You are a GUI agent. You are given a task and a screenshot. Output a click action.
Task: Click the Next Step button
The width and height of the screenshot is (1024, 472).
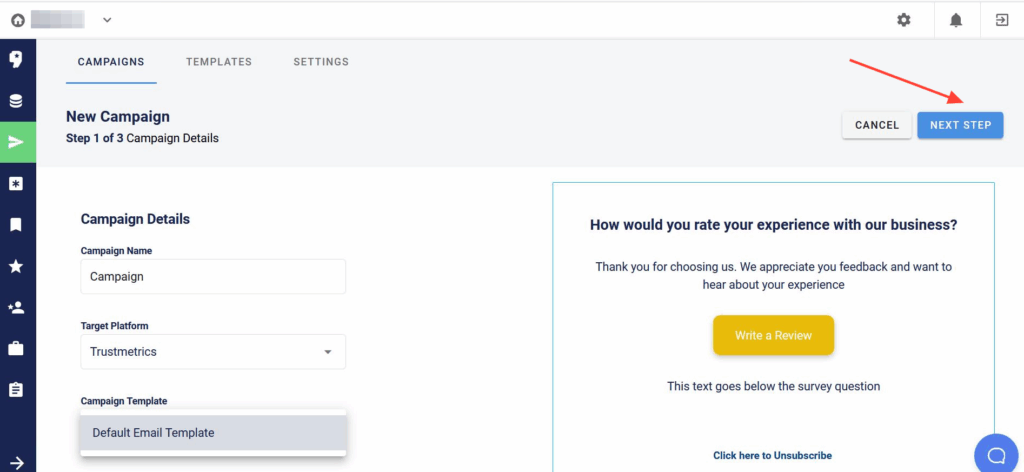960,125
